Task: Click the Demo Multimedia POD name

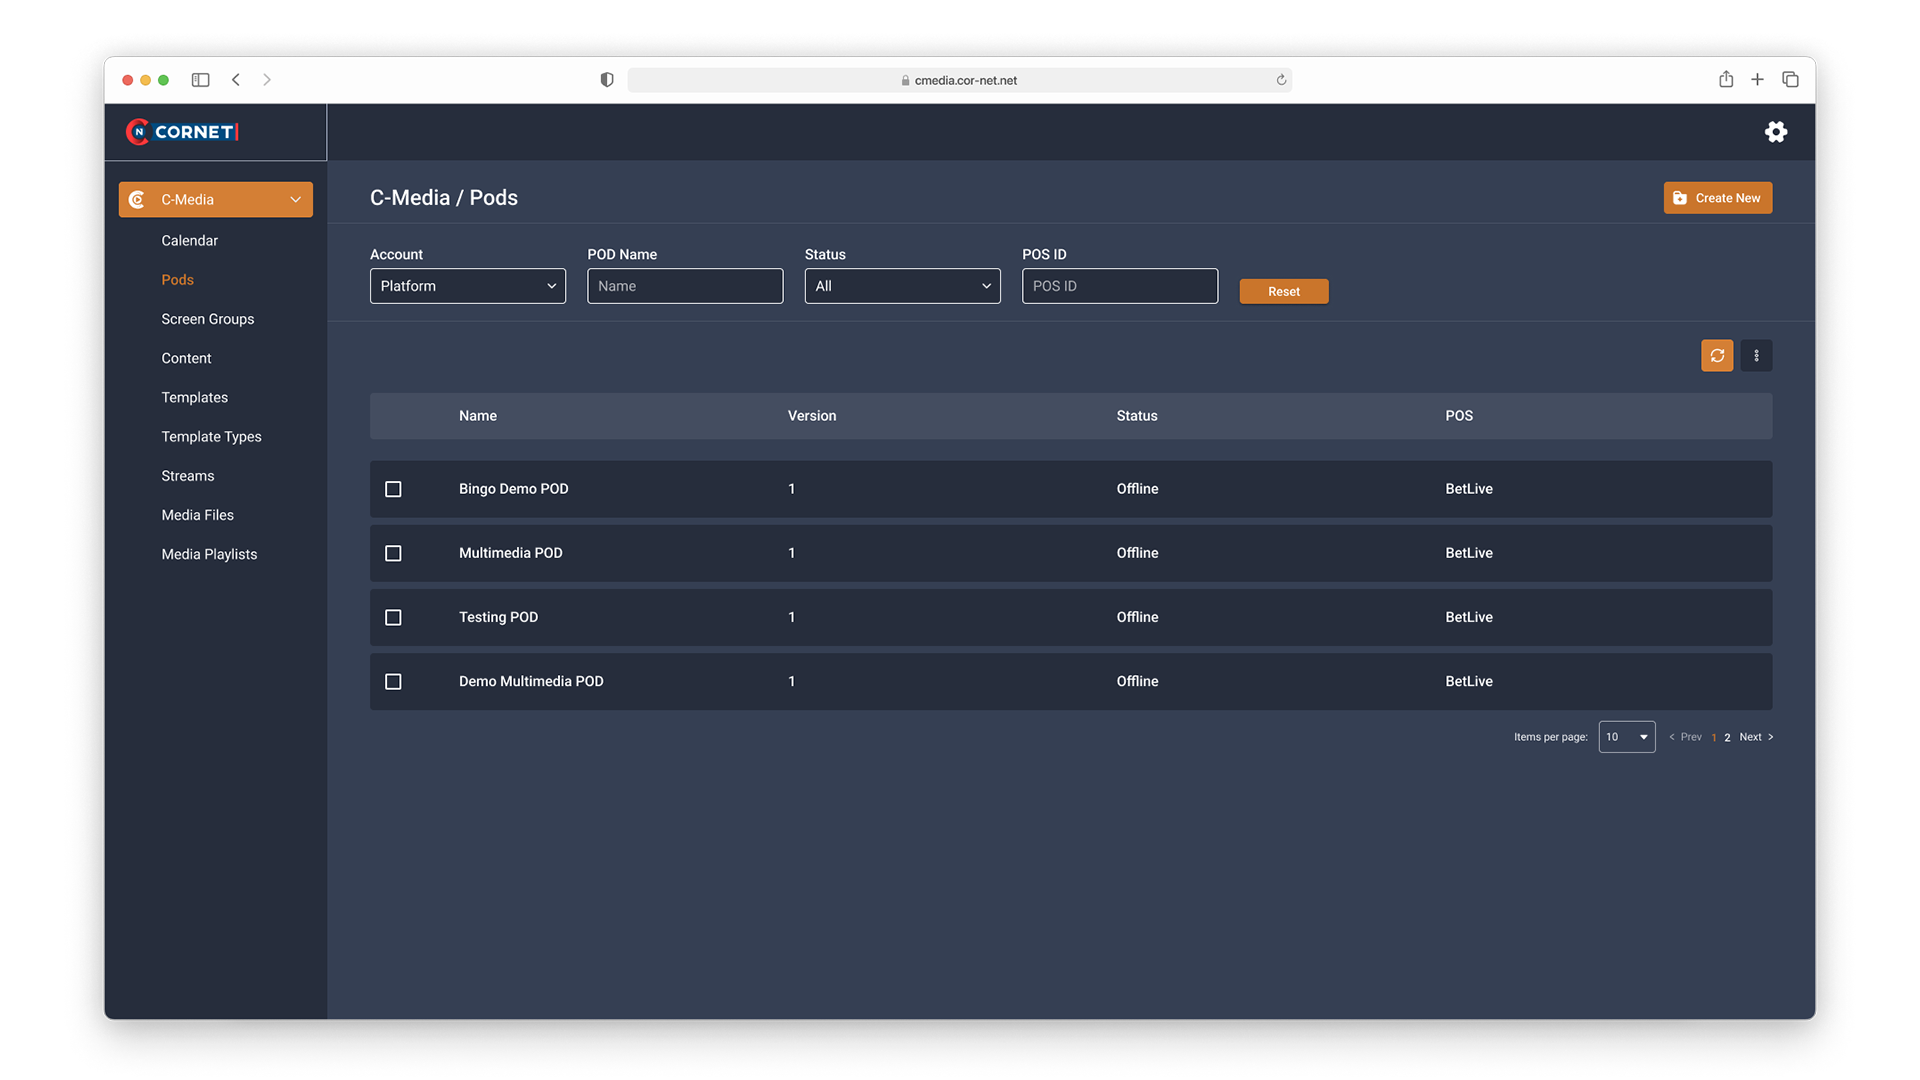Action: 531,681
